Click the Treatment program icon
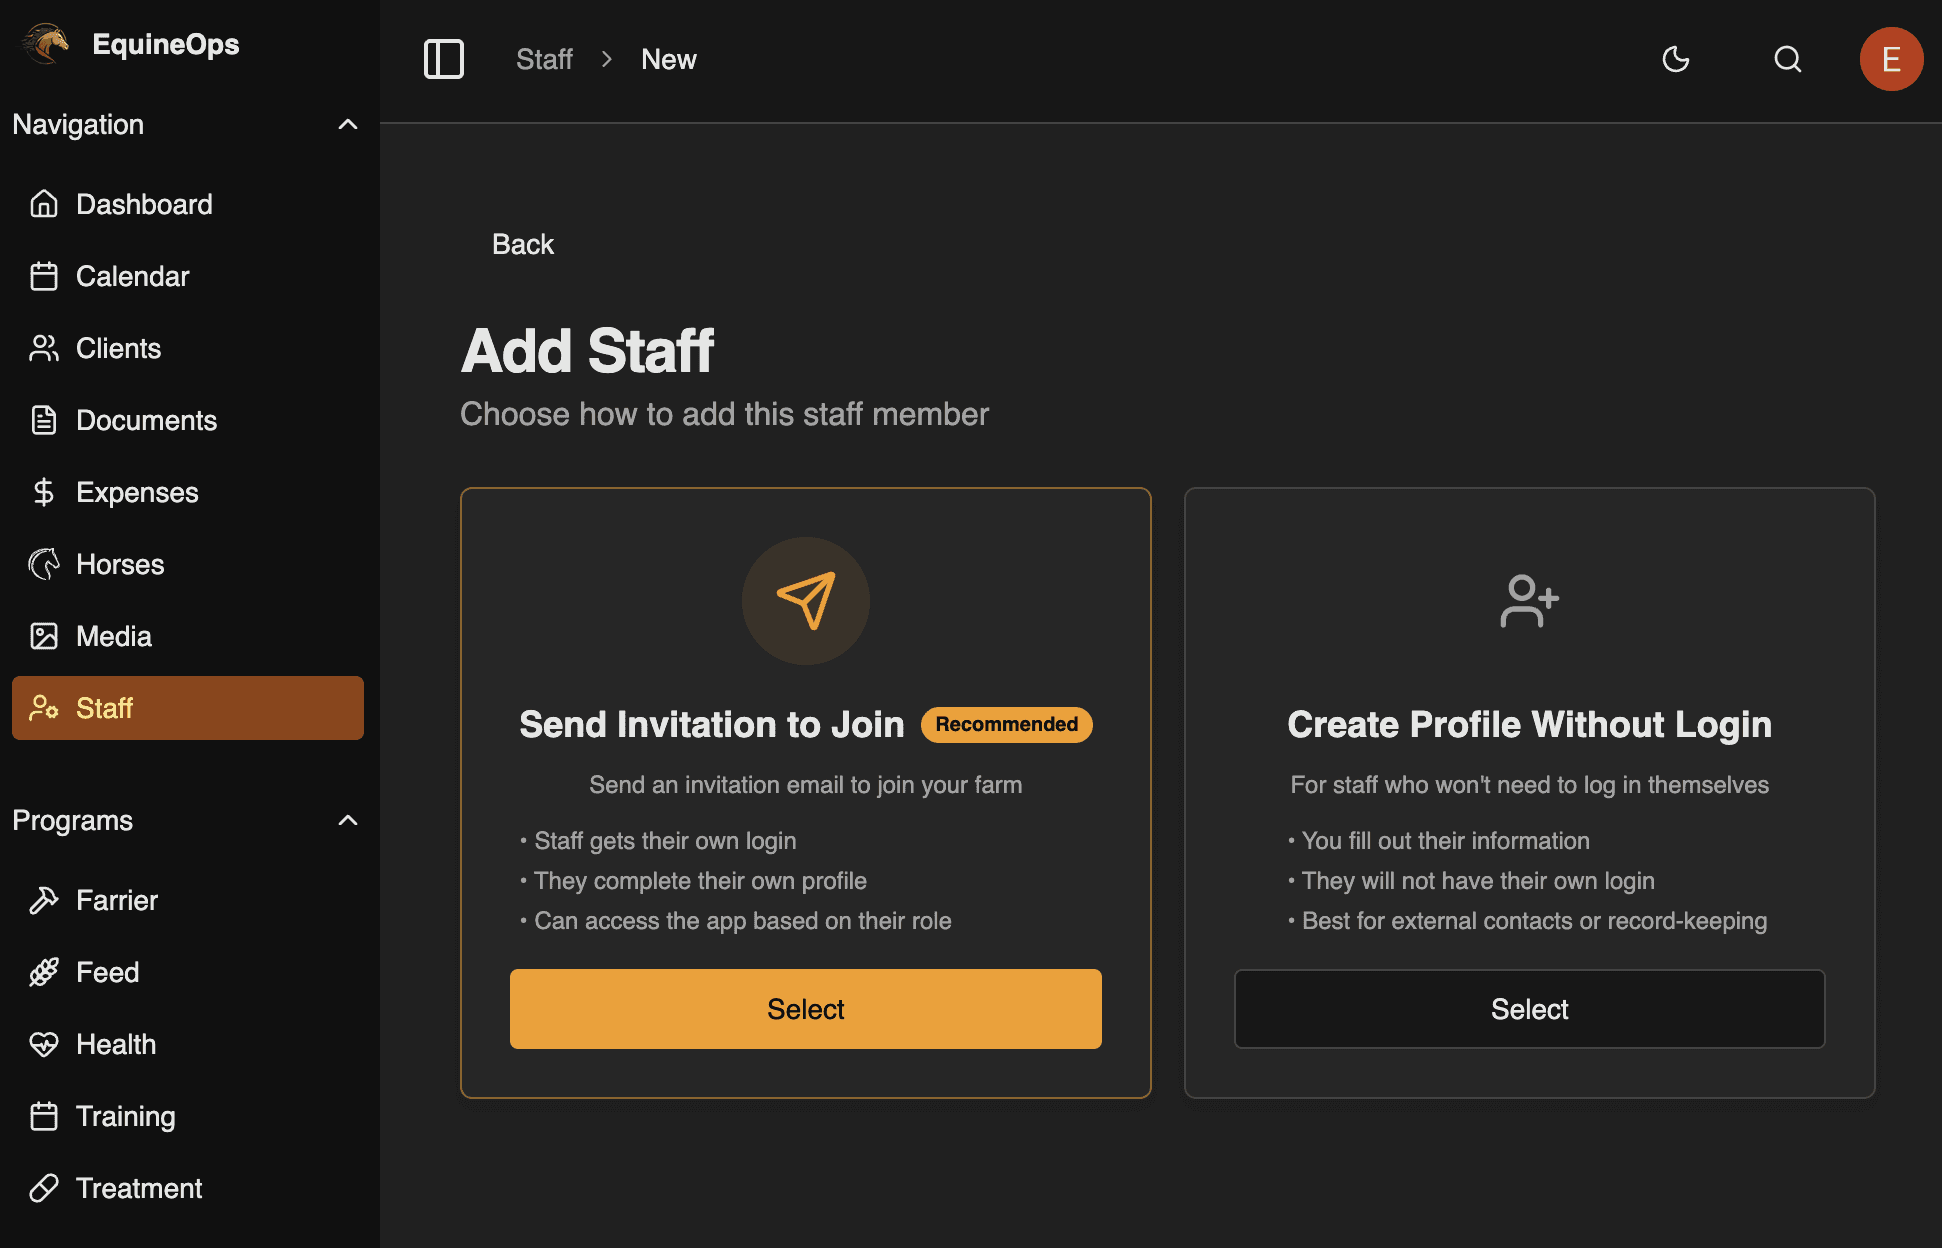The image size is (1942, 1248). (x=44, y=1188)
